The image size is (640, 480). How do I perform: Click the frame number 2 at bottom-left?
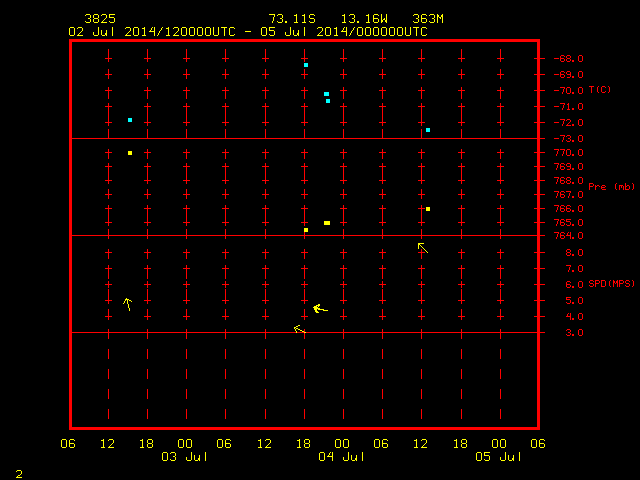[x=19, y=474]
